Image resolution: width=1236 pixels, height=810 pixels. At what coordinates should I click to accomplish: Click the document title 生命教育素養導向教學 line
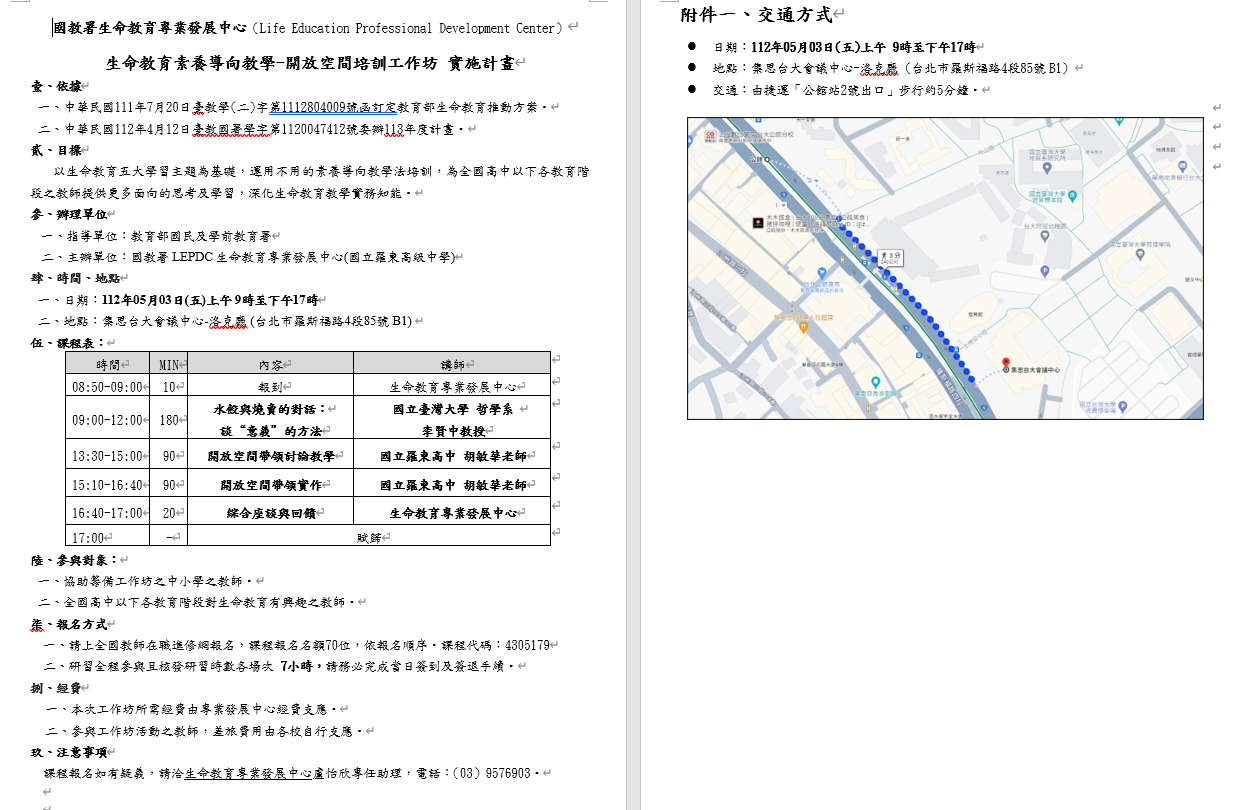(x=310, y=64)
